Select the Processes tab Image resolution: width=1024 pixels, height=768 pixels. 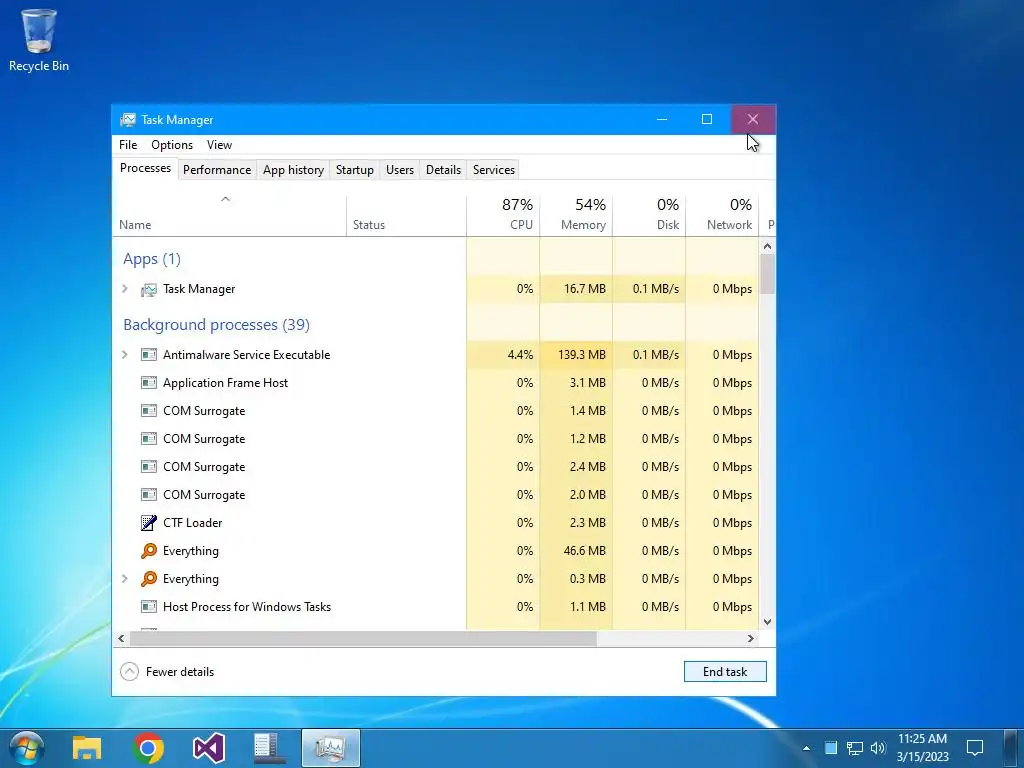tap(145, 168)
